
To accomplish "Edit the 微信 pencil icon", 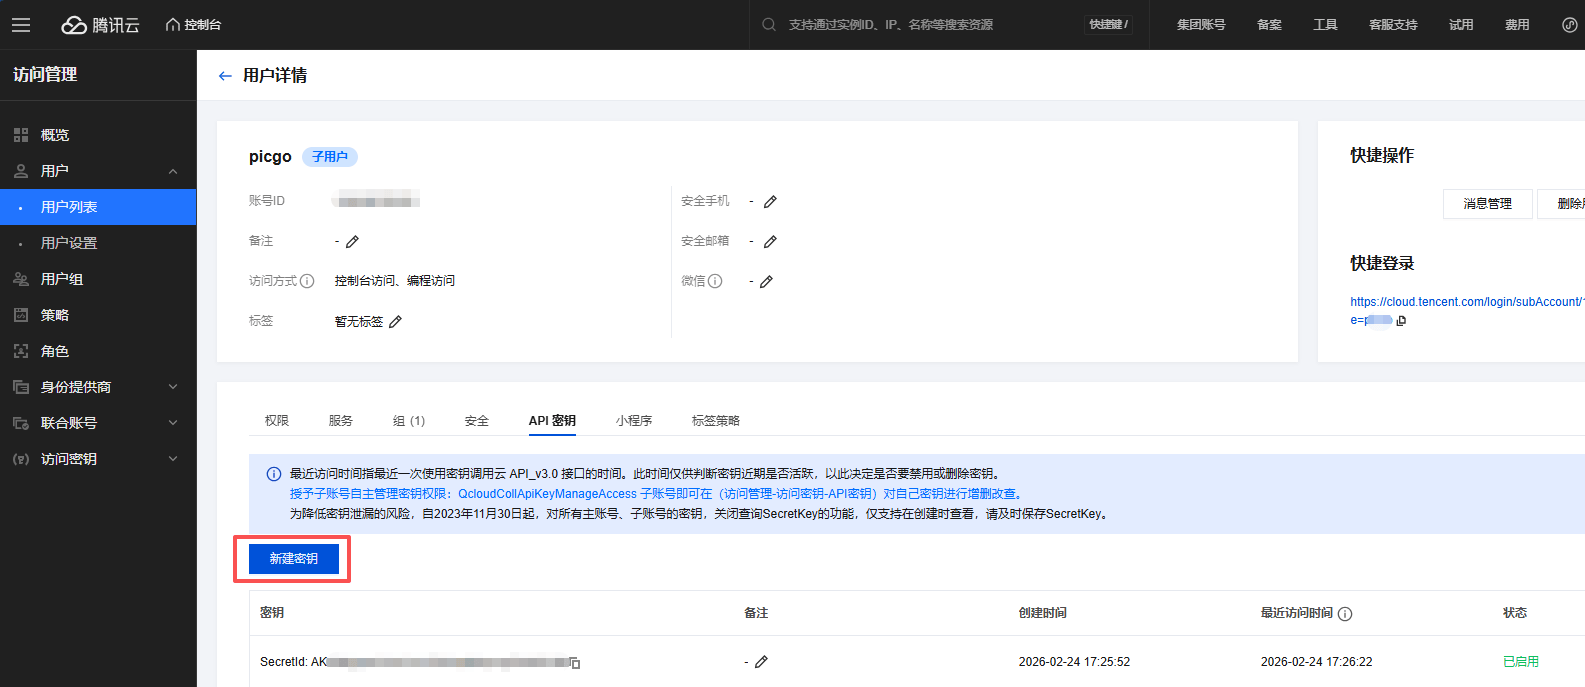I will [x=766, y=282].
